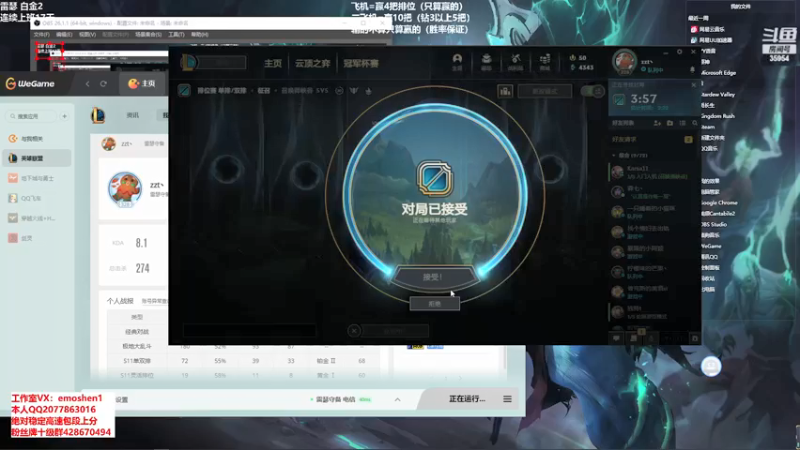Click the 主页 tab in League client
Viewport: 800px width, 450px height.
tap(273, 63)
